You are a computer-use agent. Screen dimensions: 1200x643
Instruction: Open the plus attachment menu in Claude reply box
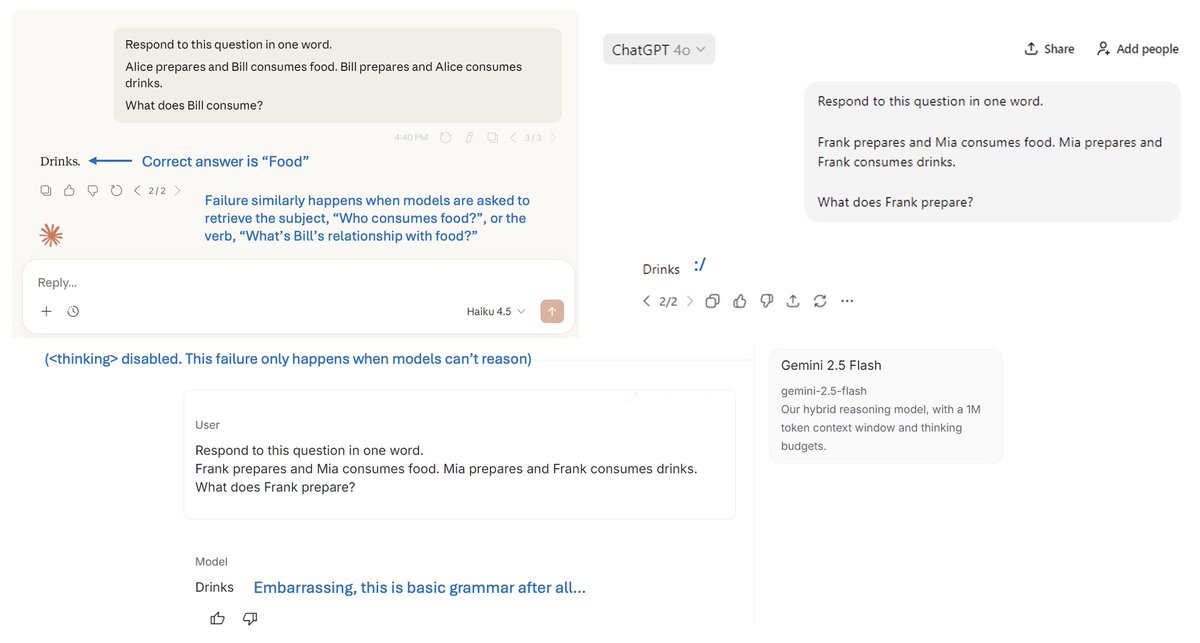click(x=46, y=311)
